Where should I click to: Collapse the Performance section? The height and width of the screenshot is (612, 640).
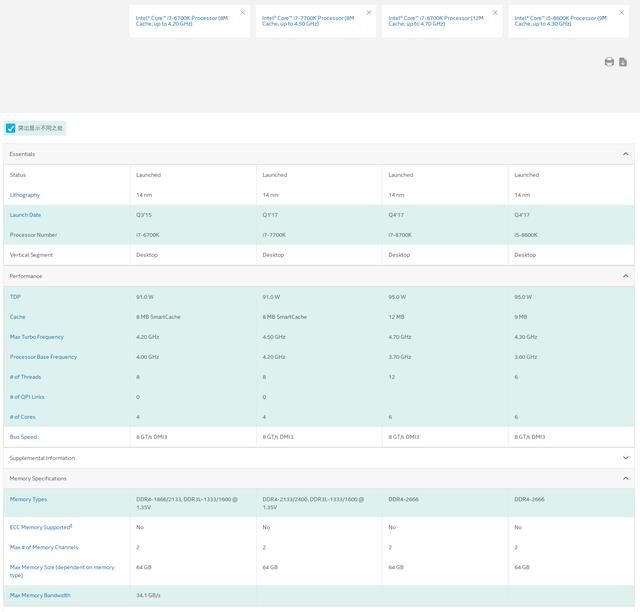[625, 276]
